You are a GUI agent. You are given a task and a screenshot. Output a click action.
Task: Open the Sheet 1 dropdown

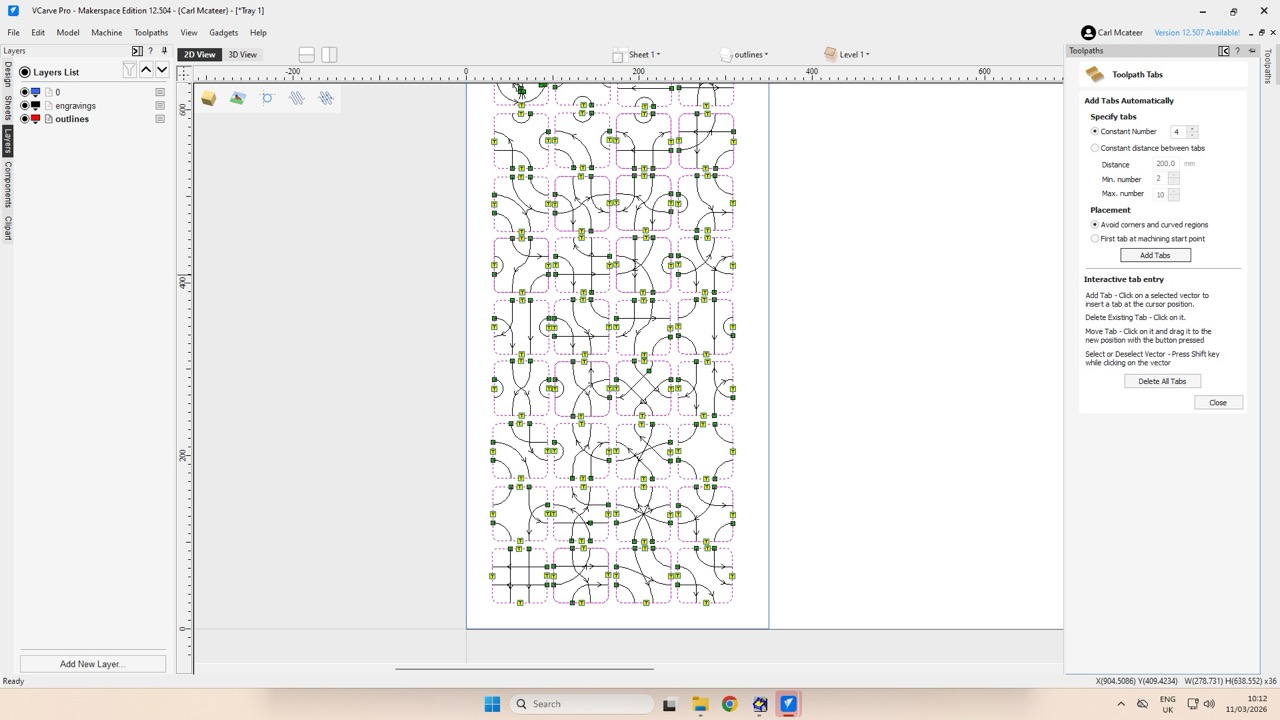coord(636,54)
